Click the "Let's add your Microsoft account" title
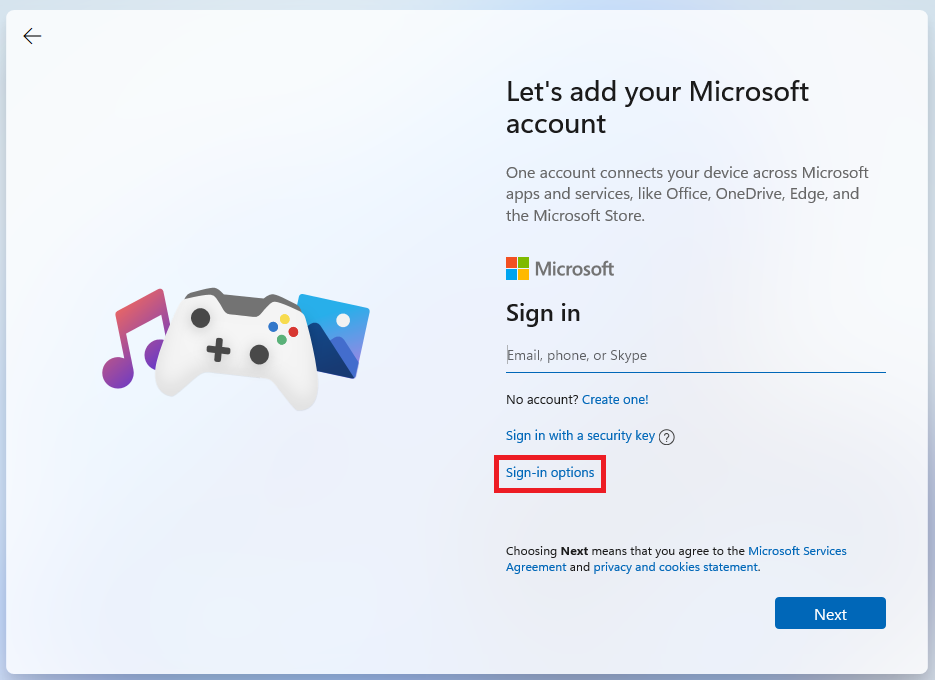 click(x=657, y=107)
